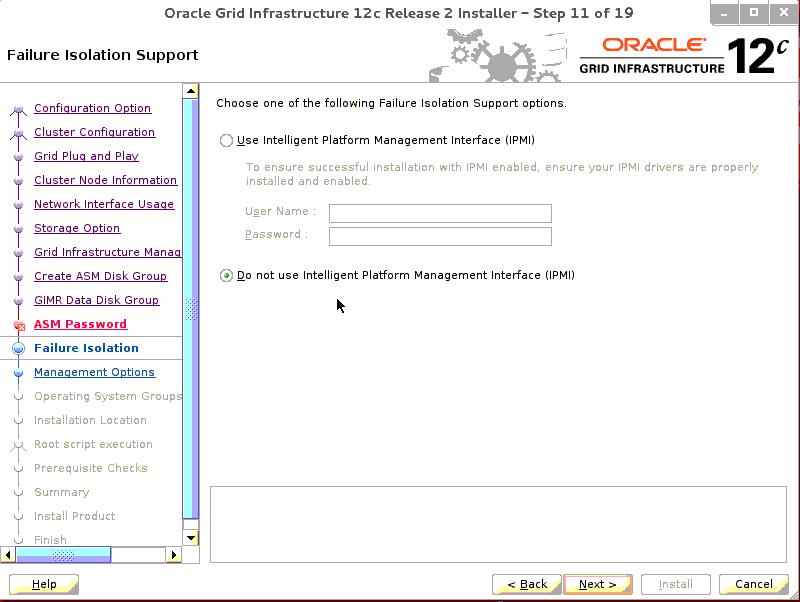Click the 'User Name :' label
The image size is (800, 602).
tap(281, 211)
